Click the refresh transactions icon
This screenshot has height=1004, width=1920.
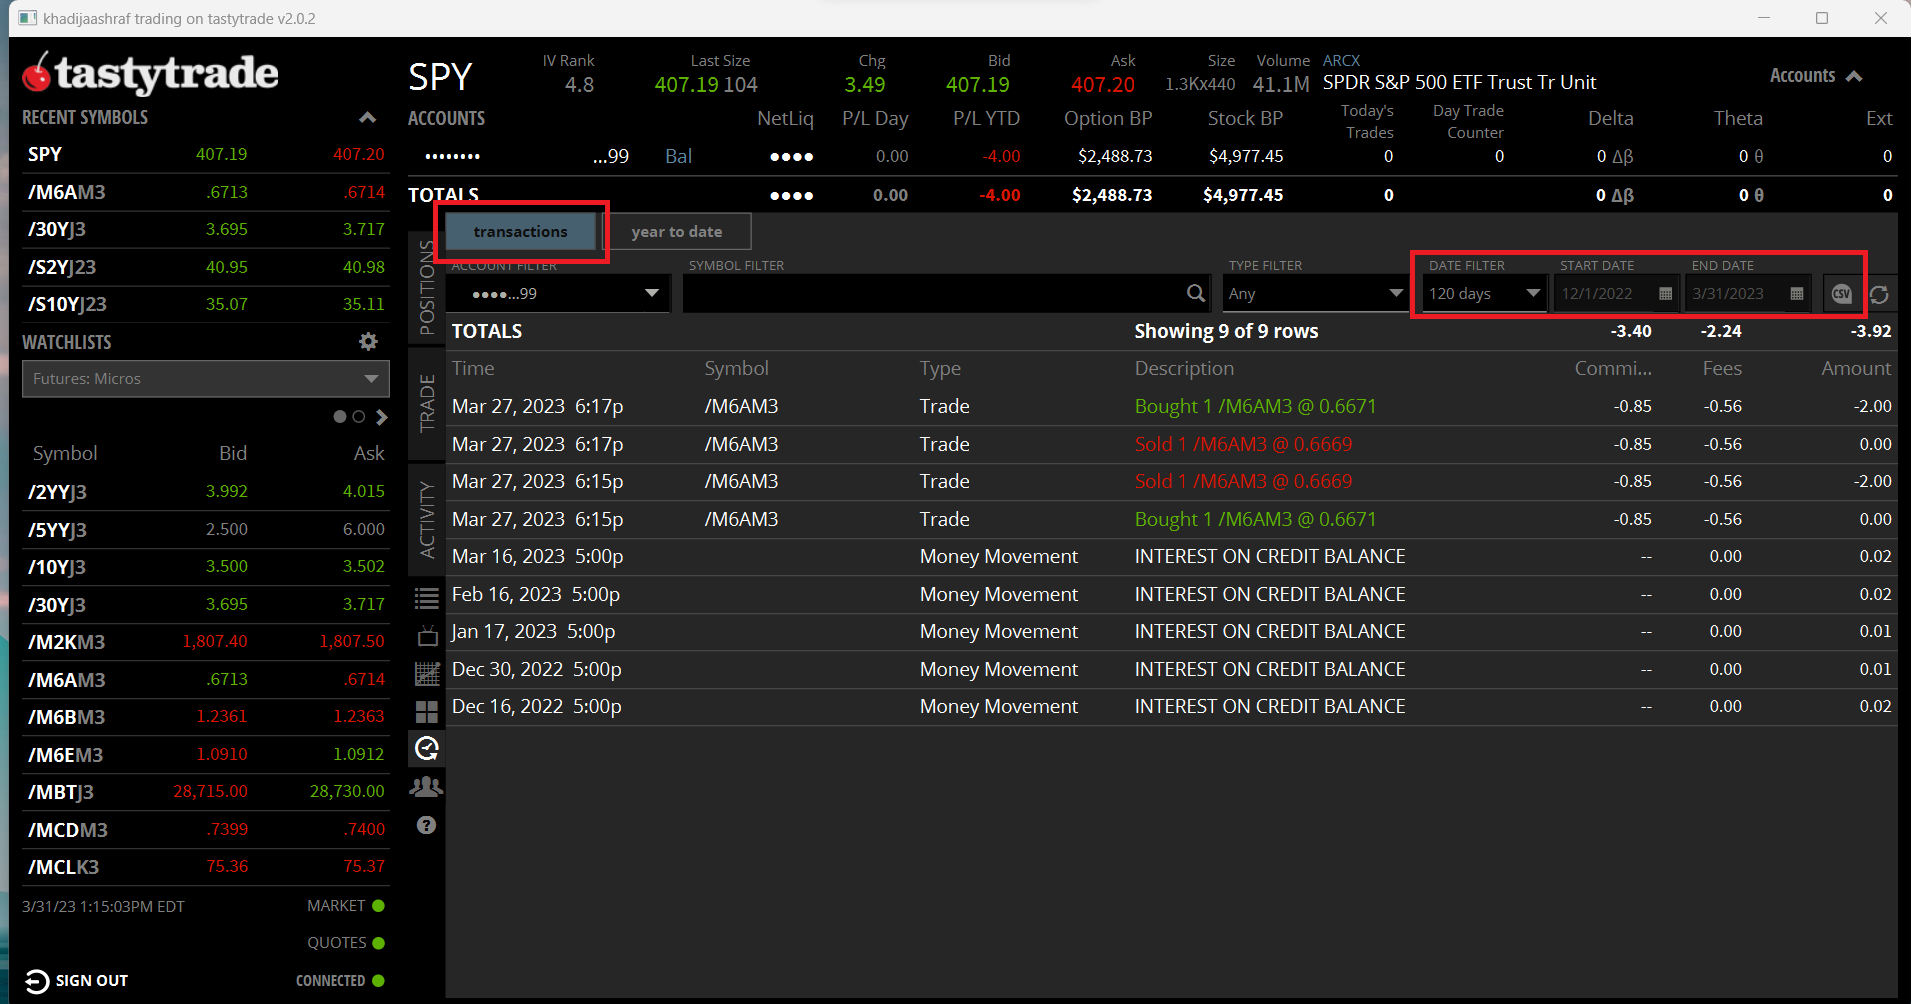1879,294
